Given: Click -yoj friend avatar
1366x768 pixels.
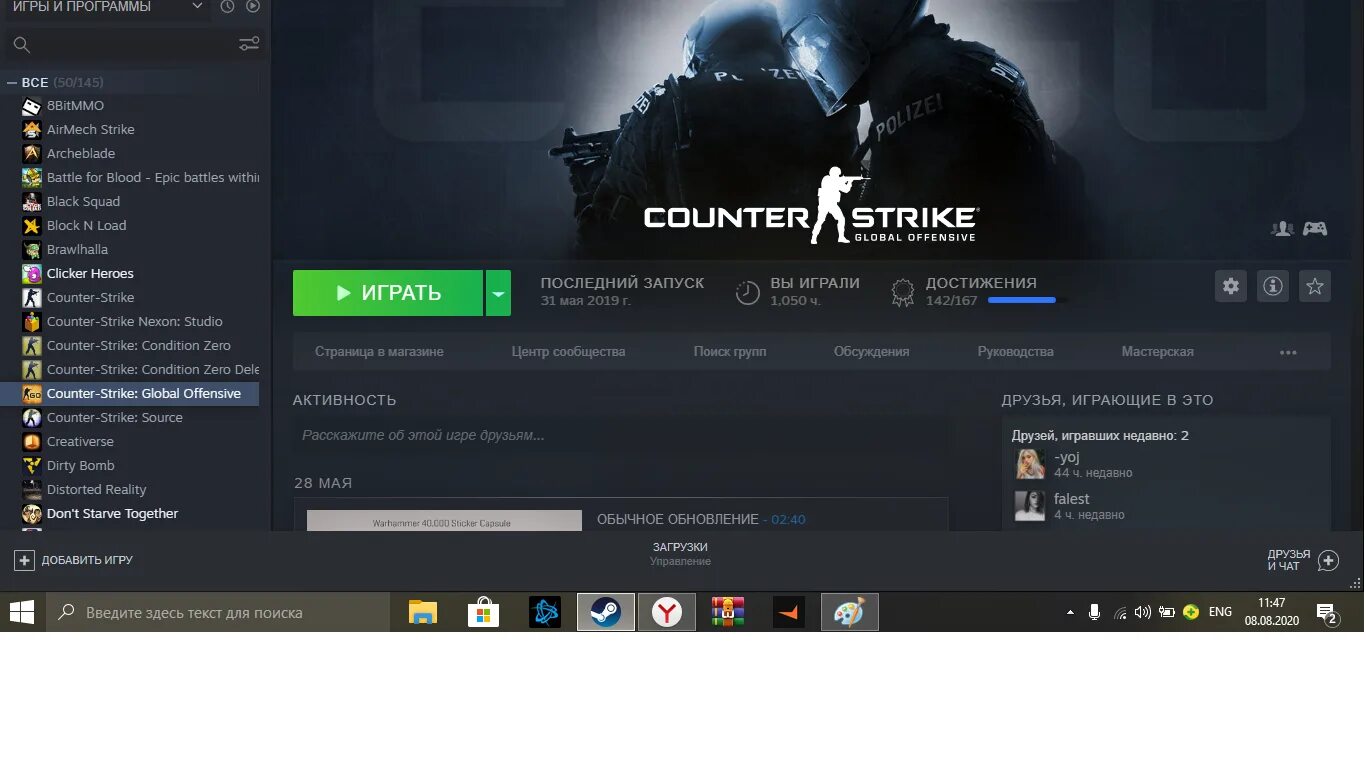Looking at the screenshot, I should point(1030,464).
